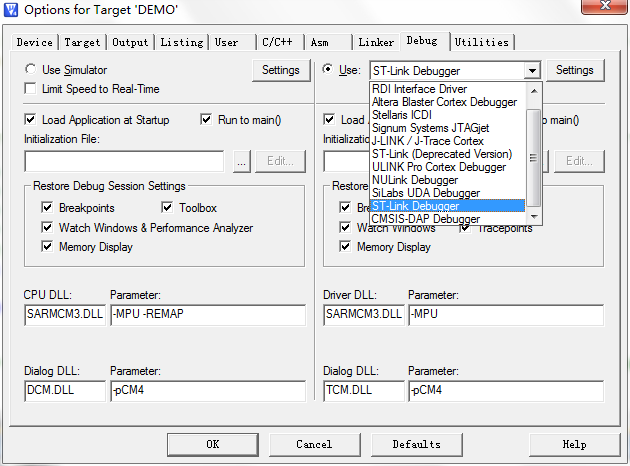
Task: Switch to the Target tab
Action: [x=82, y=42]
